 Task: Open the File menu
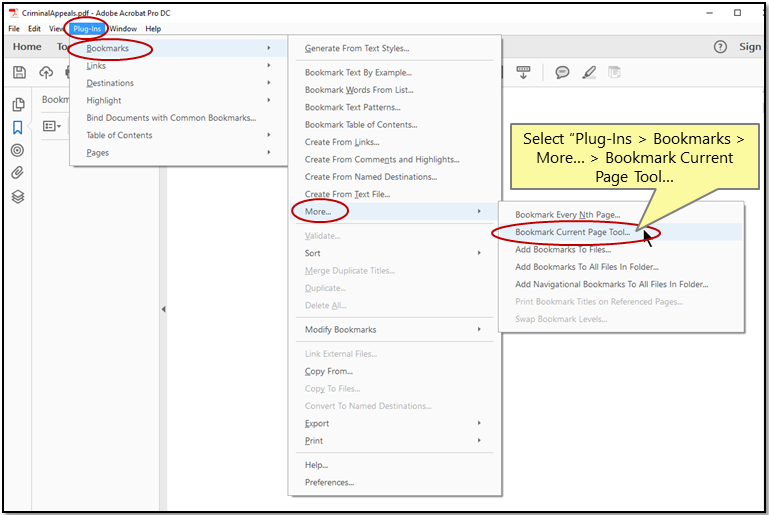[x=14, y=29]
